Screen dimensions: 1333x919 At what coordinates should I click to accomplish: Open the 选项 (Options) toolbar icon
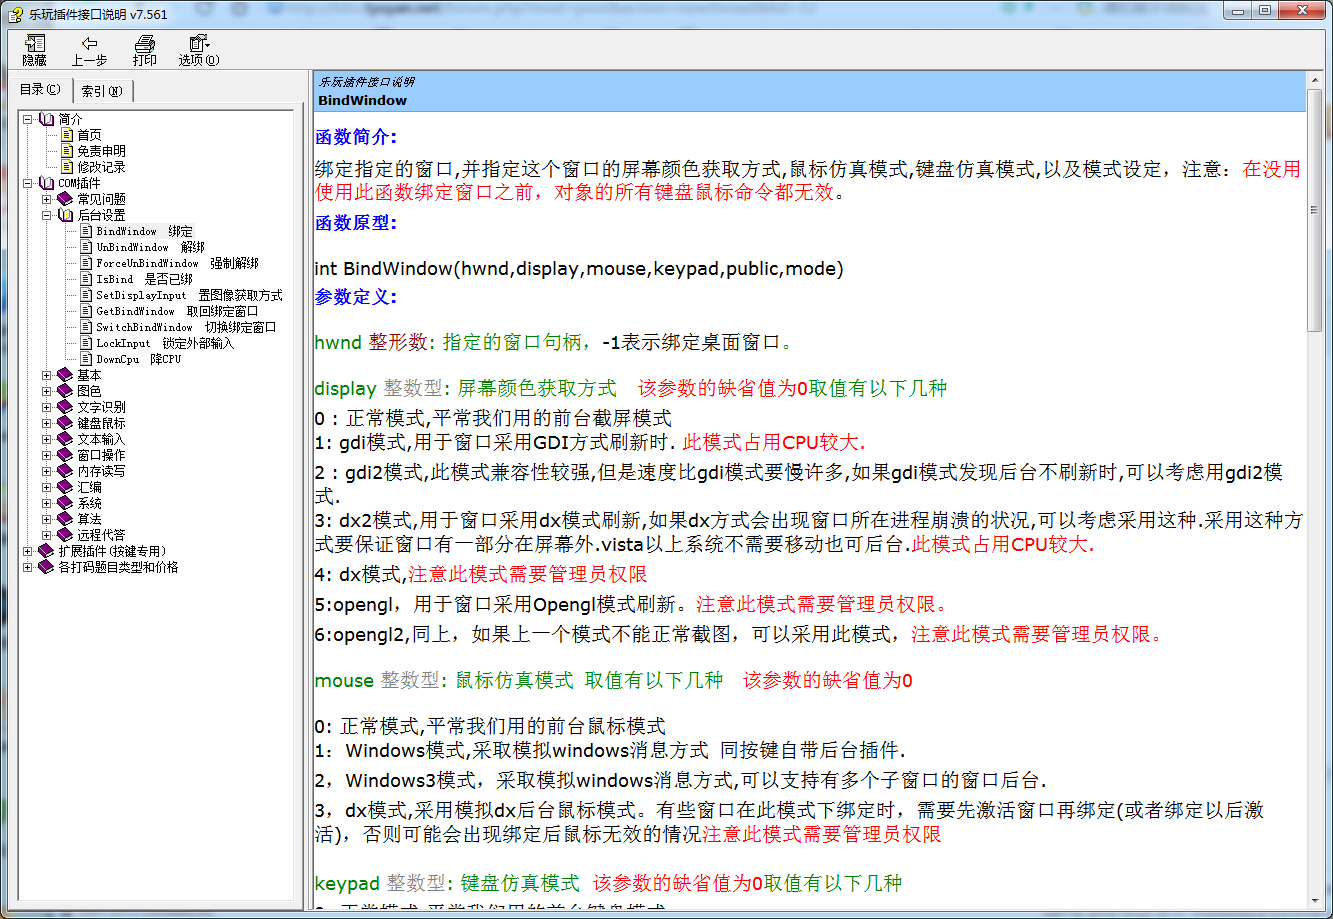pos(199,43)
